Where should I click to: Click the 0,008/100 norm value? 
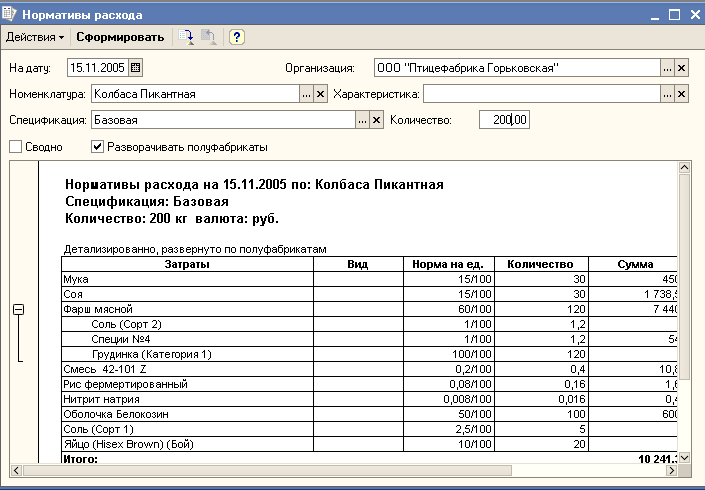pyautogui.click(x=467, y=399)
